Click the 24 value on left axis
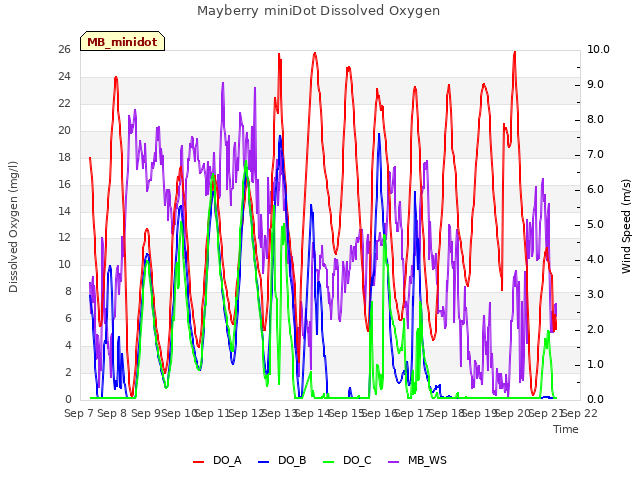 [64, 76]
